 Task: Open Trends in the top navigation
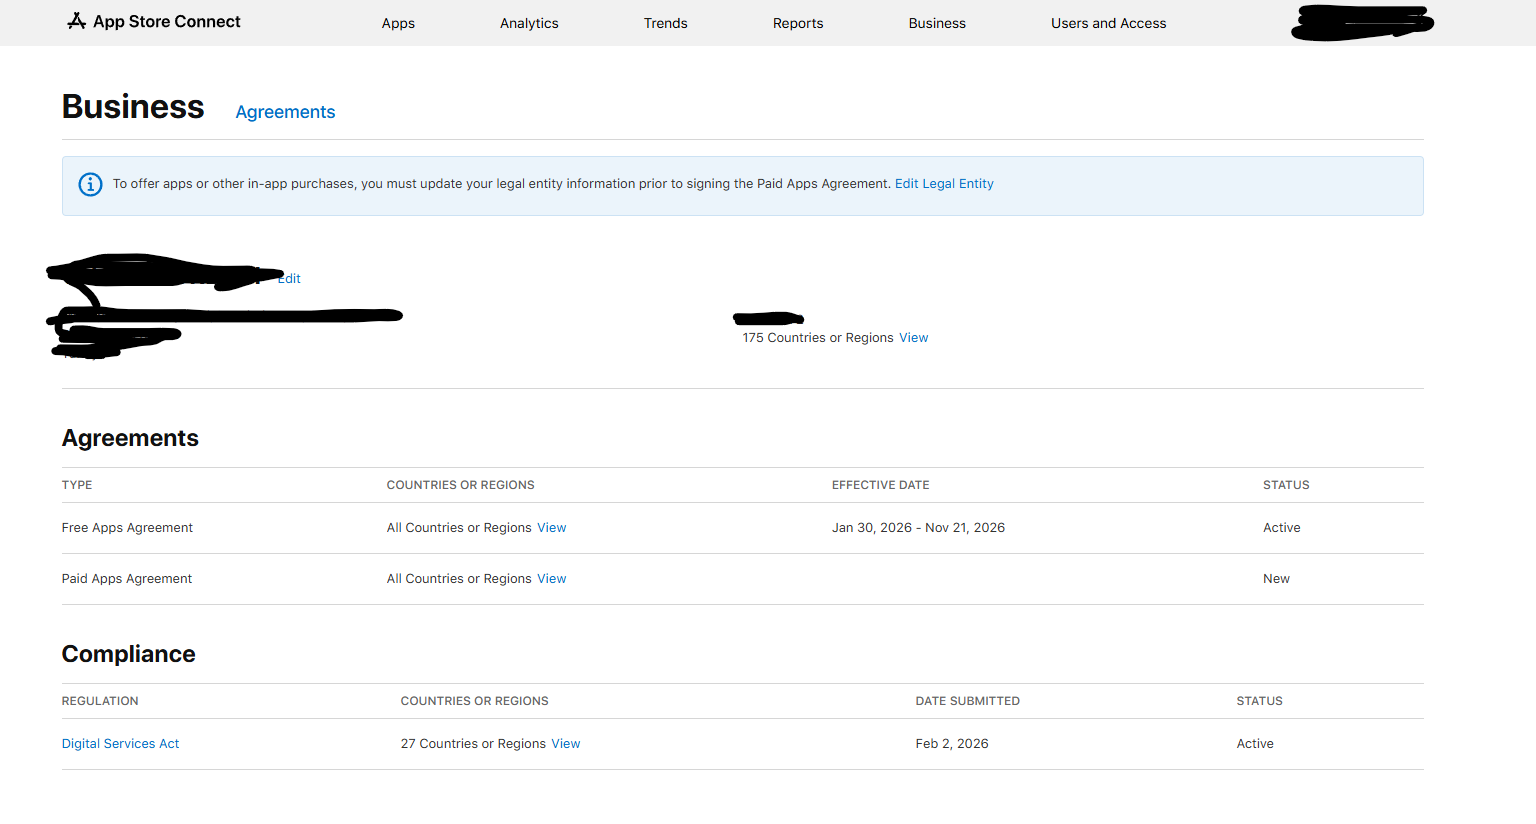click(x=665, y=23)
